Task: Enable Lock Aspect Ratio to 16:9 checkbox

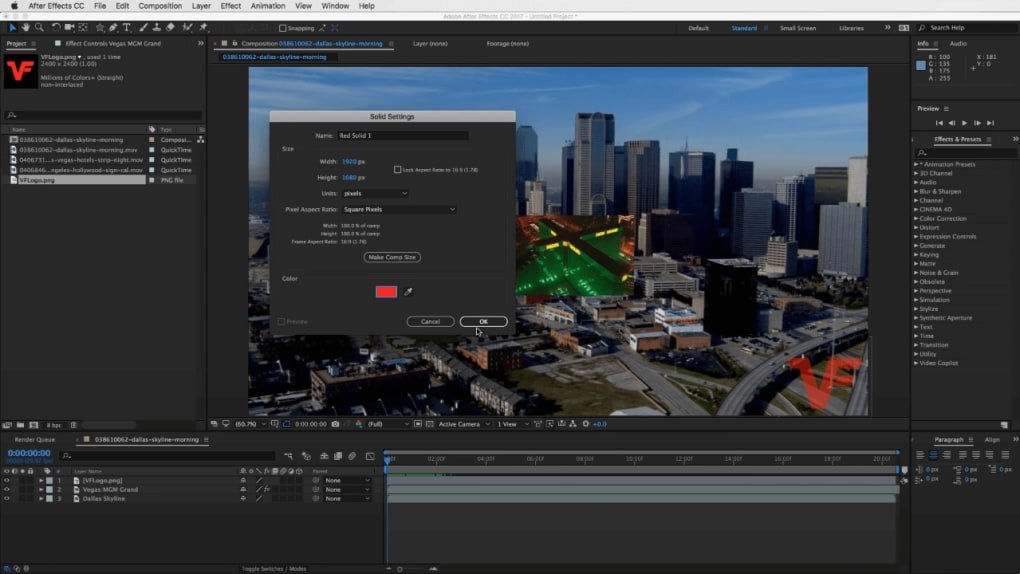Action: click(398, 170)
